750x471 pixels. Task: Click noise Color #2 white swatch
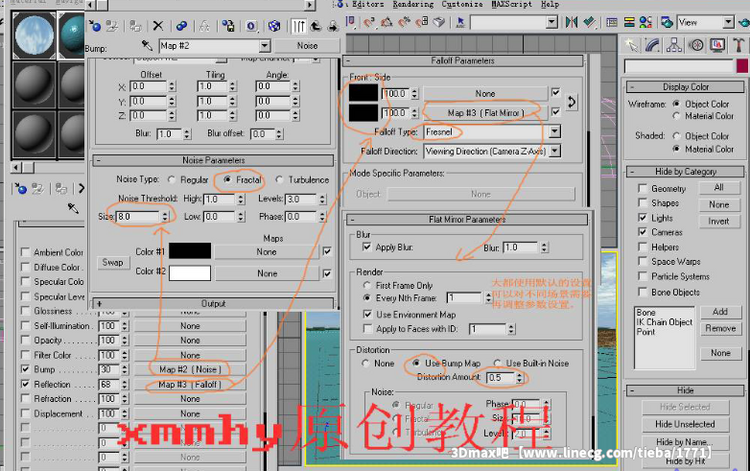pos(190,273)
